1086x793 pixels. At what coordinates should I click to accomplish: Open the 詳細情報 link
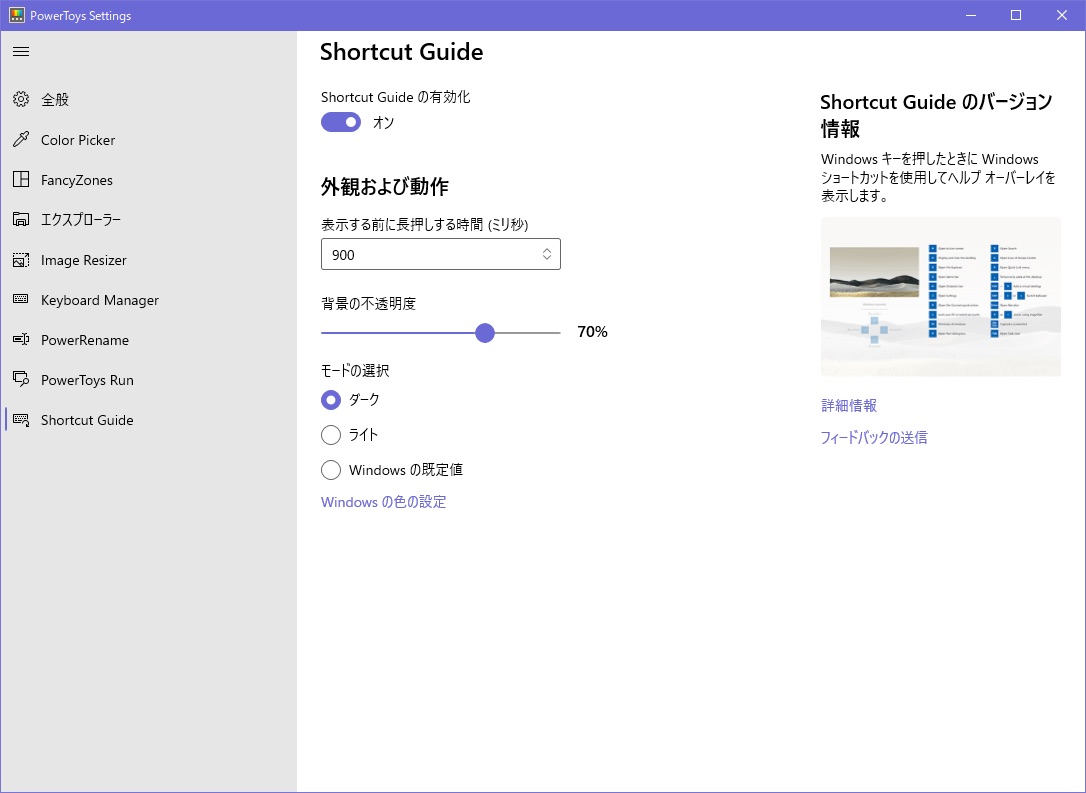(849, 406)
